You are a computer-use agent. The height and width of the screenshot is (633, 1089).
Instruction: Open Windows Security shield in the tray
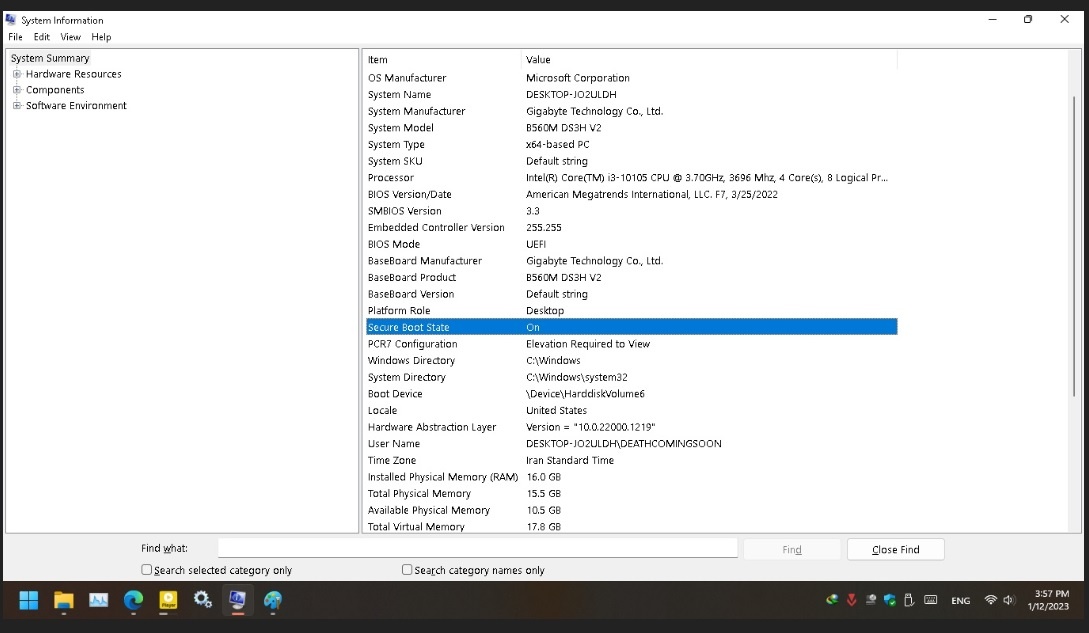click(890, 600)
